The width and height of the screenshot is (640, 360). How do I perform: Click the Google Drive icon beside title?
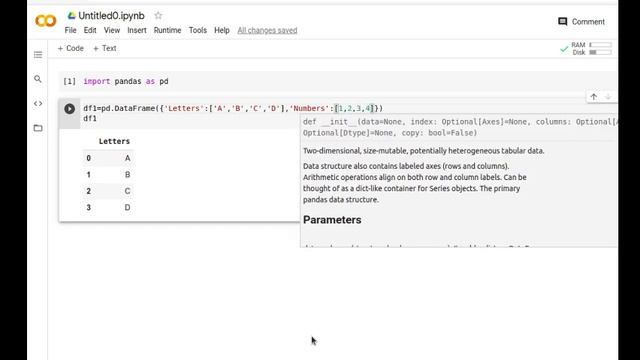[x=72, y=16]
